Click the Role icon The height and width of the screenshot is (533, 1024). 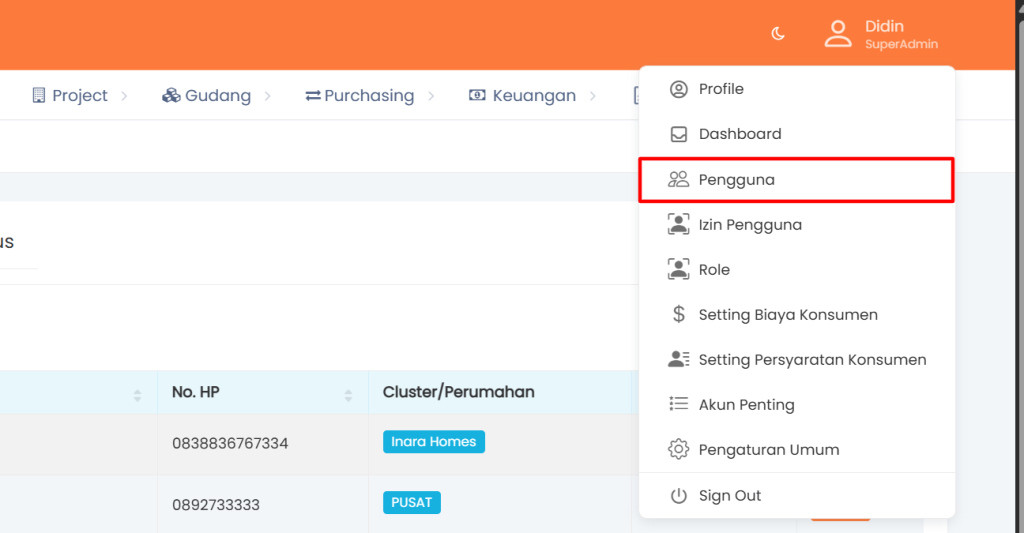[x=679, y=270]
